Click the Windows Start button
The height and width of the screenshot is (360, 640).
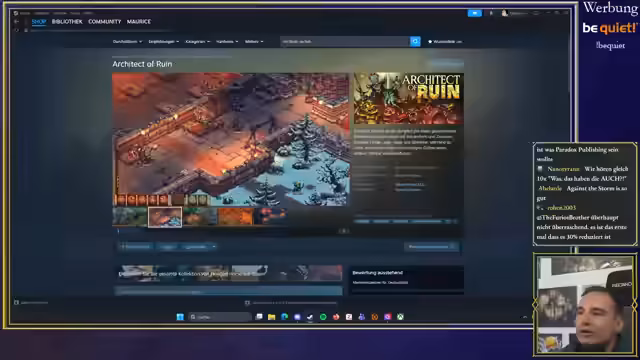180,317
